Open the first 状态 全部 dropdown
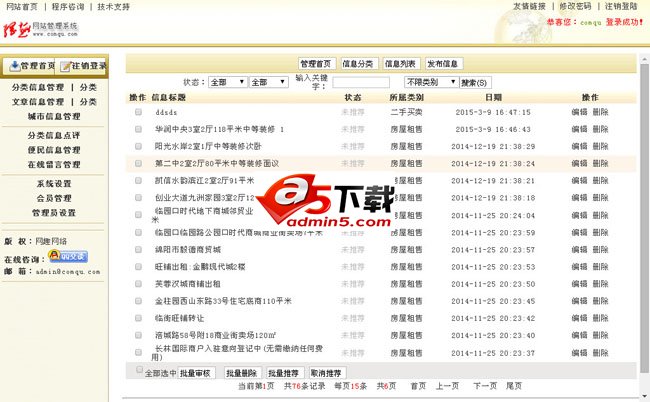This screenshot has width=650, height=402. [x=228, y=82]
